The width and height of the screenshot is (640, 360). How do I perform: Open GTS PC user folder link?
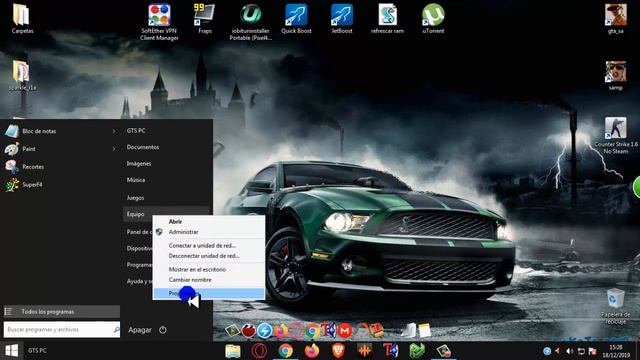(x=136, y=131)
